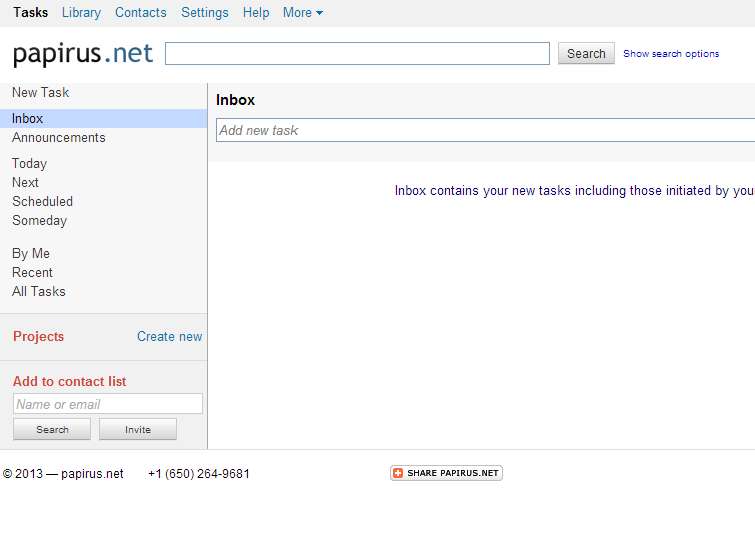Image resolution: width=755 pixels, height=537 pixels.
Task: Focus the main search input field
Action: 357,53
